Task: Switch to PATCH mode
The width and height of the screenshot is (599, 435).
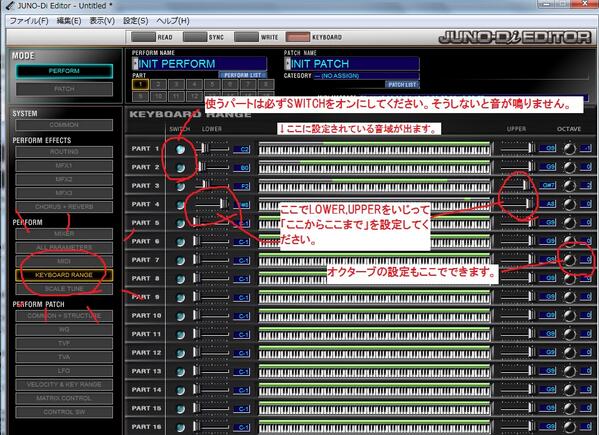Action: coord(64,89)
